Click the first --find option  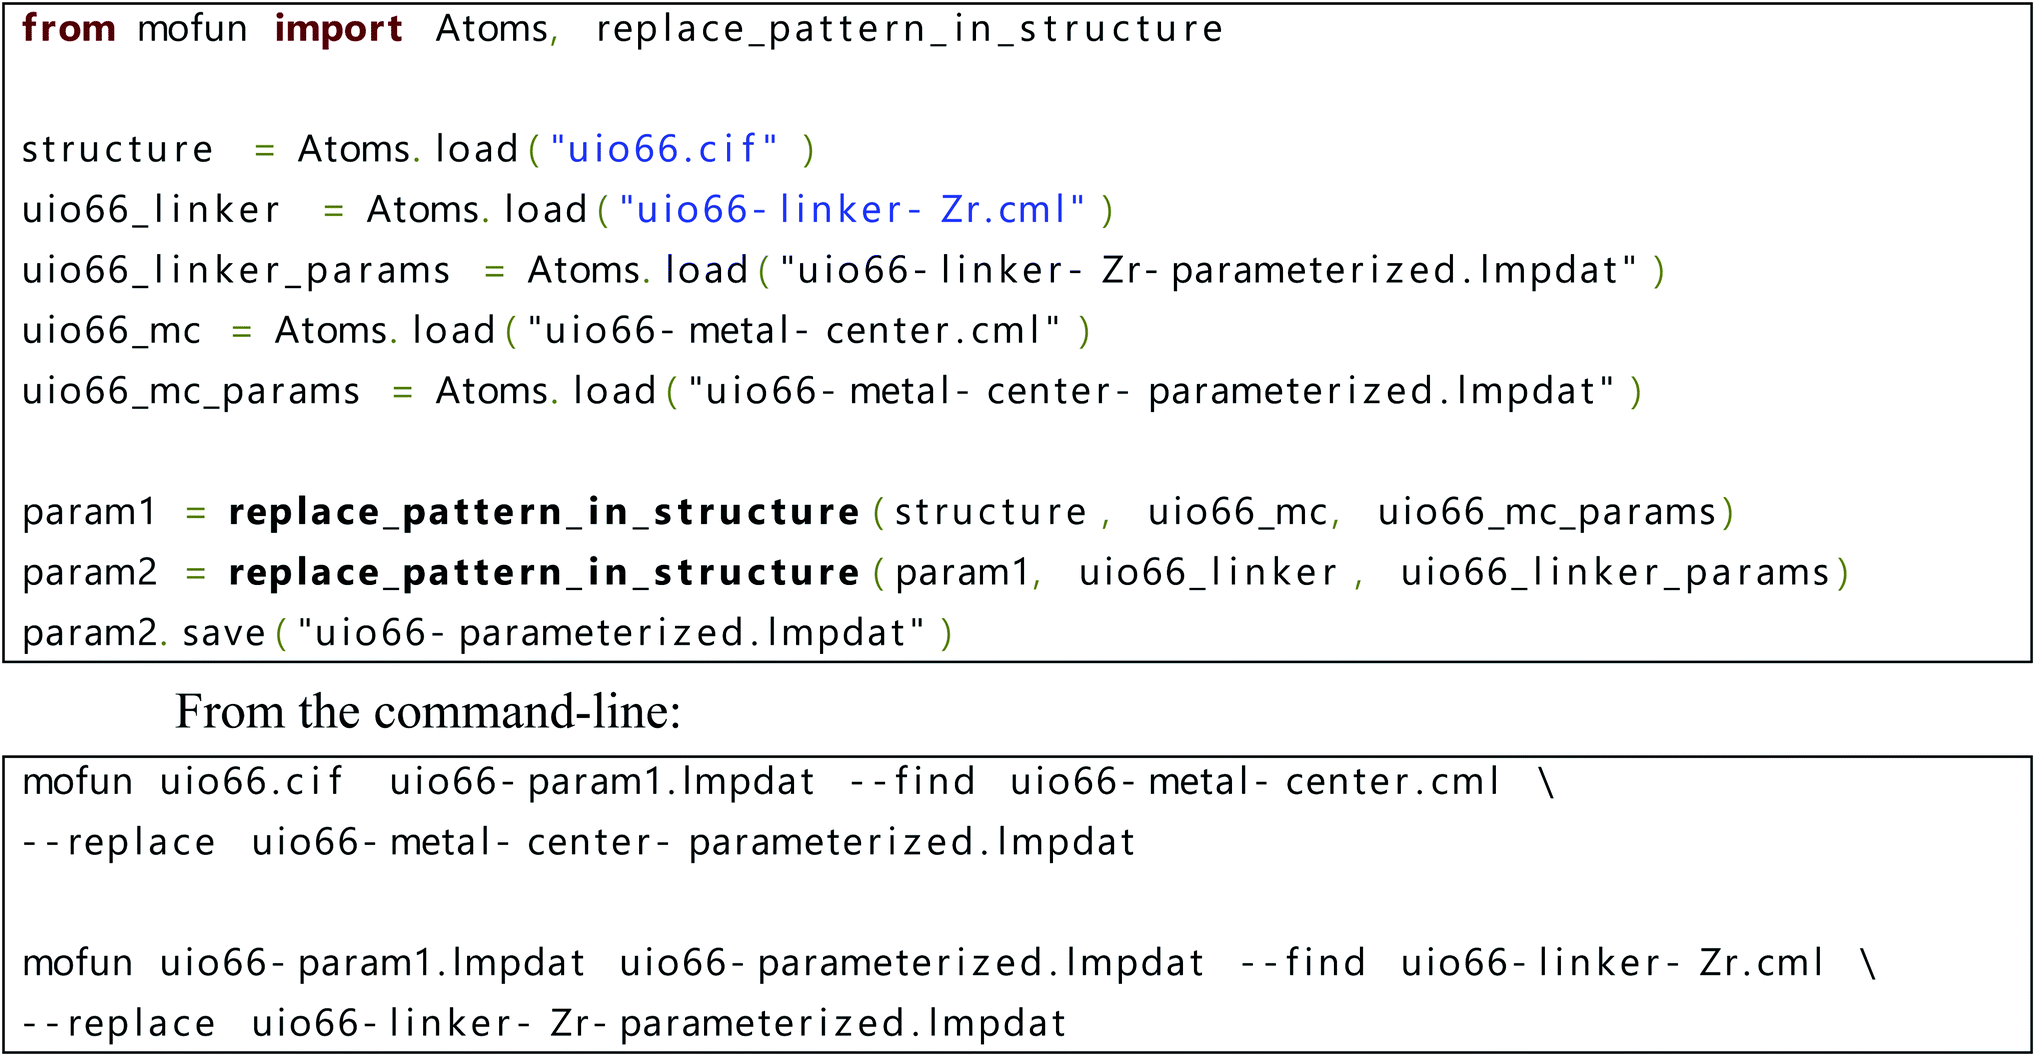click(912, 781)
